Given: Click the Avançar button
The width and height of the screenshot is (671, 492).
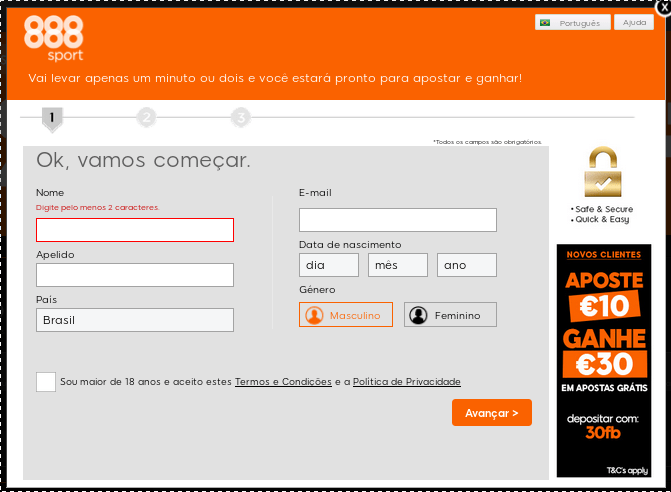Looking at the screenshot, I should tap(492, 413).
